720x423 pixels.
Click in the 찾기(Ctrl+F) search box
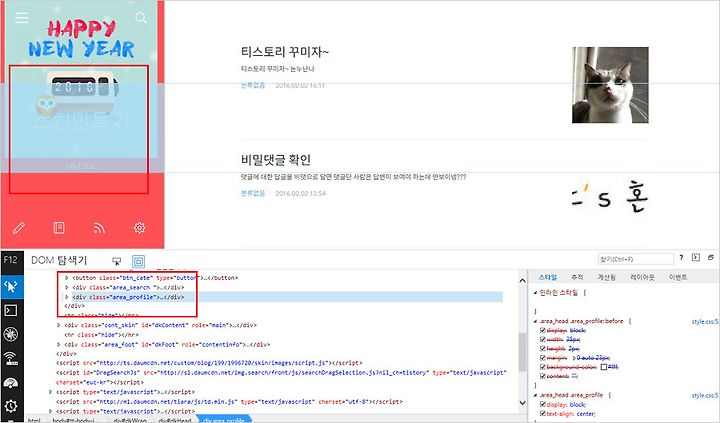(636, 259)
